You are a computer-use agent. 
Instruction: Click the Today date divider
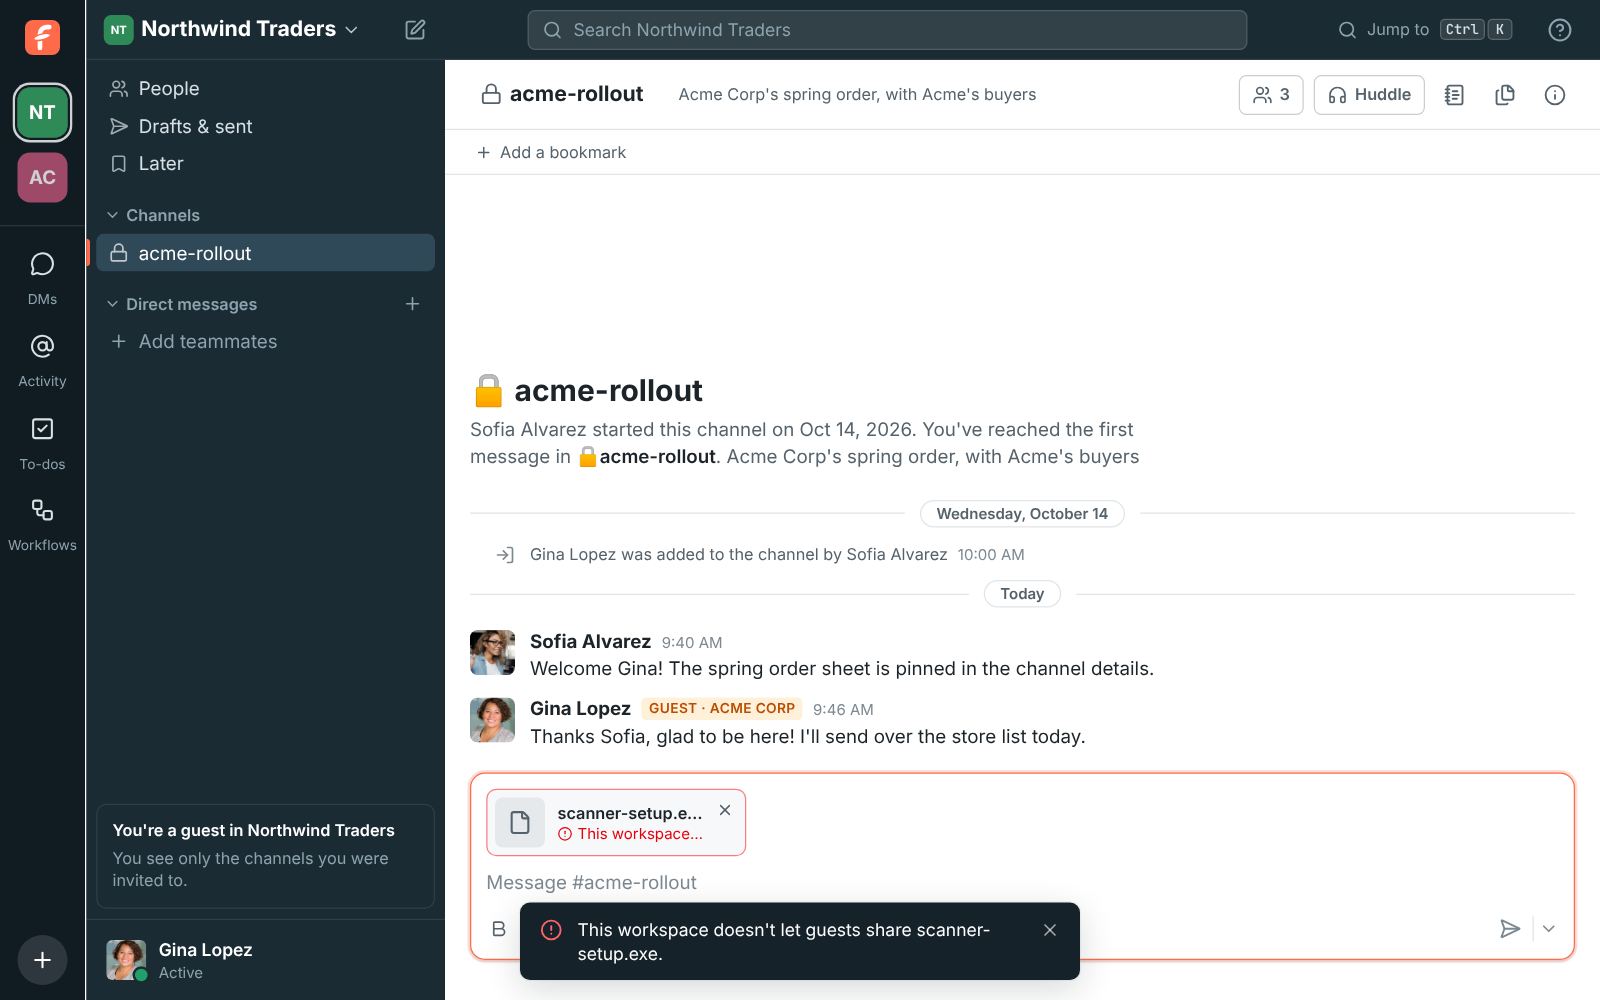coord(1022,594)
